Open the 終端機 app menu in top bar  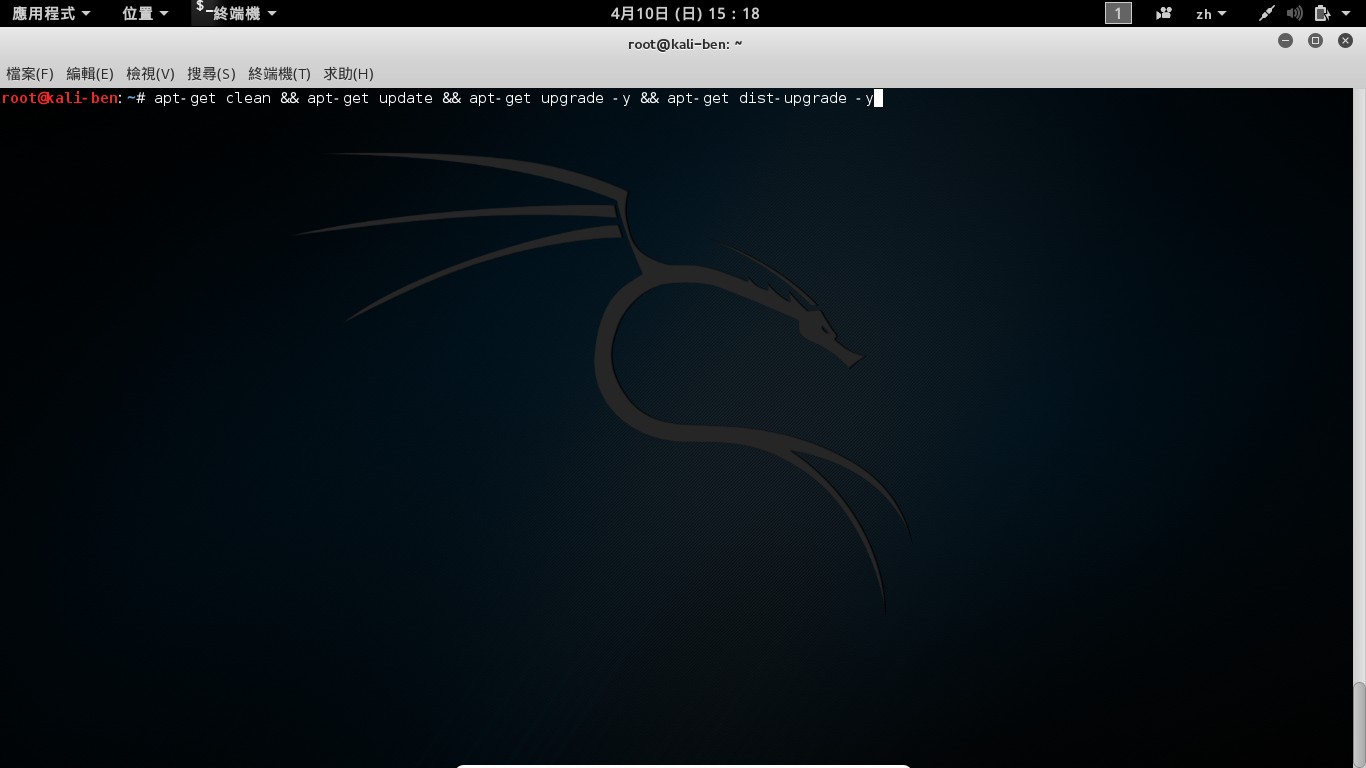[x=236, y=13]
